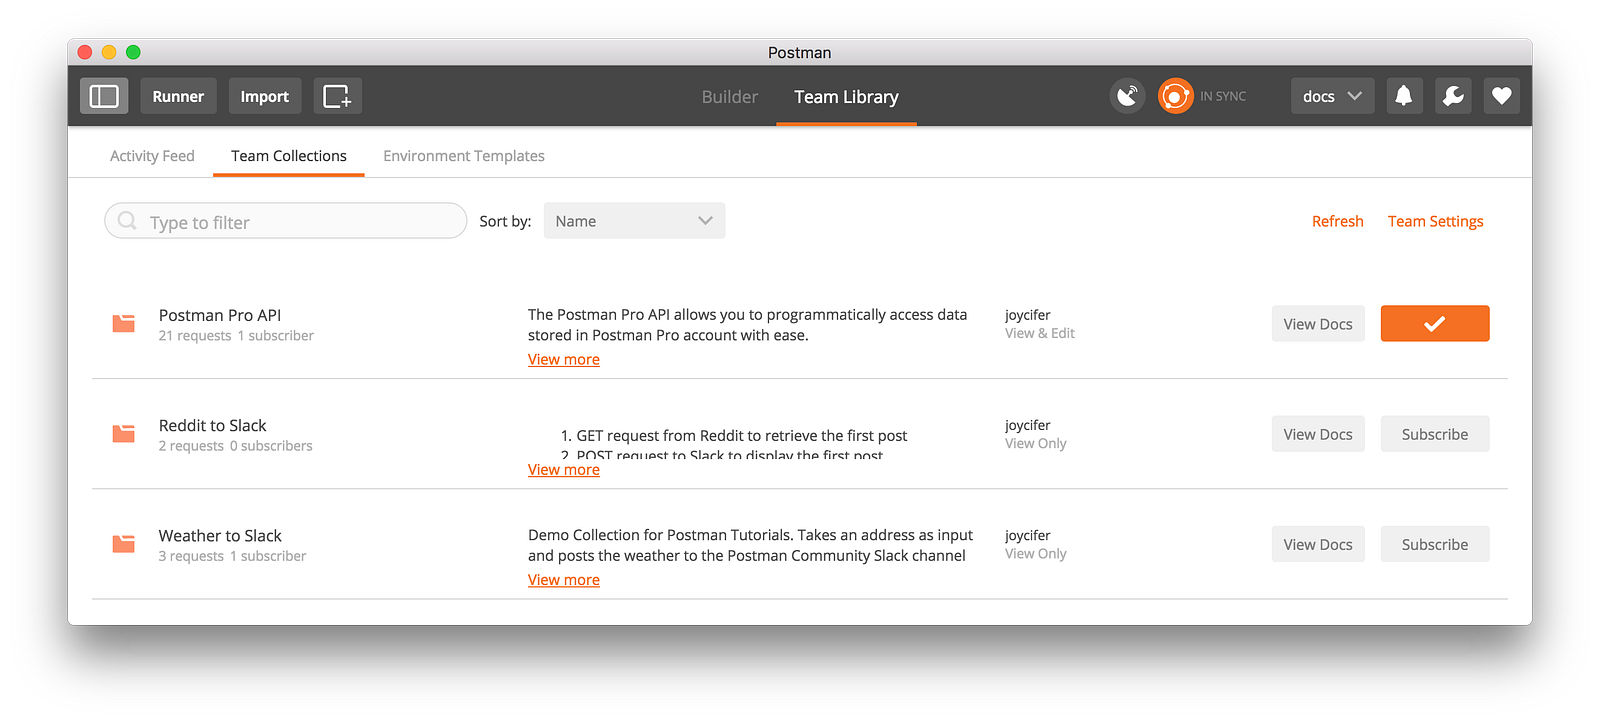This screenshot has height=722, width=1600.
Task: Click joycifer owner in Weather to Slack row
Action: click(x=1028, y=535)
